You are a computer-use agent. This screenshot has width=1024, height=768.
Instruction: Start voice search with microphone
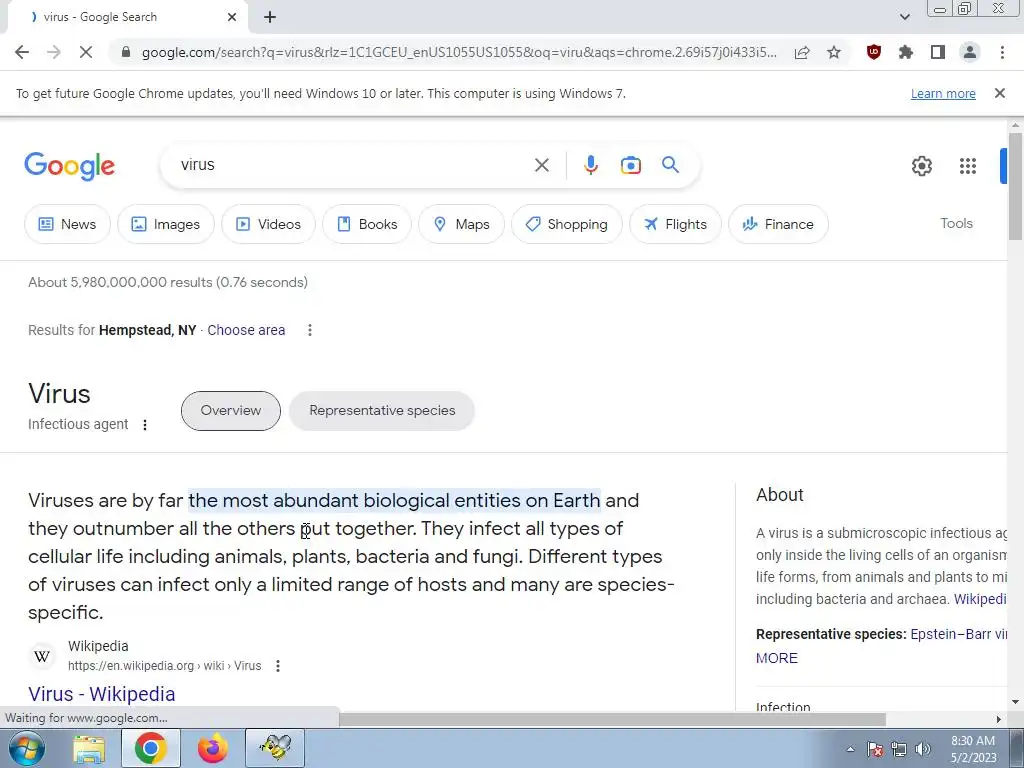591,165
